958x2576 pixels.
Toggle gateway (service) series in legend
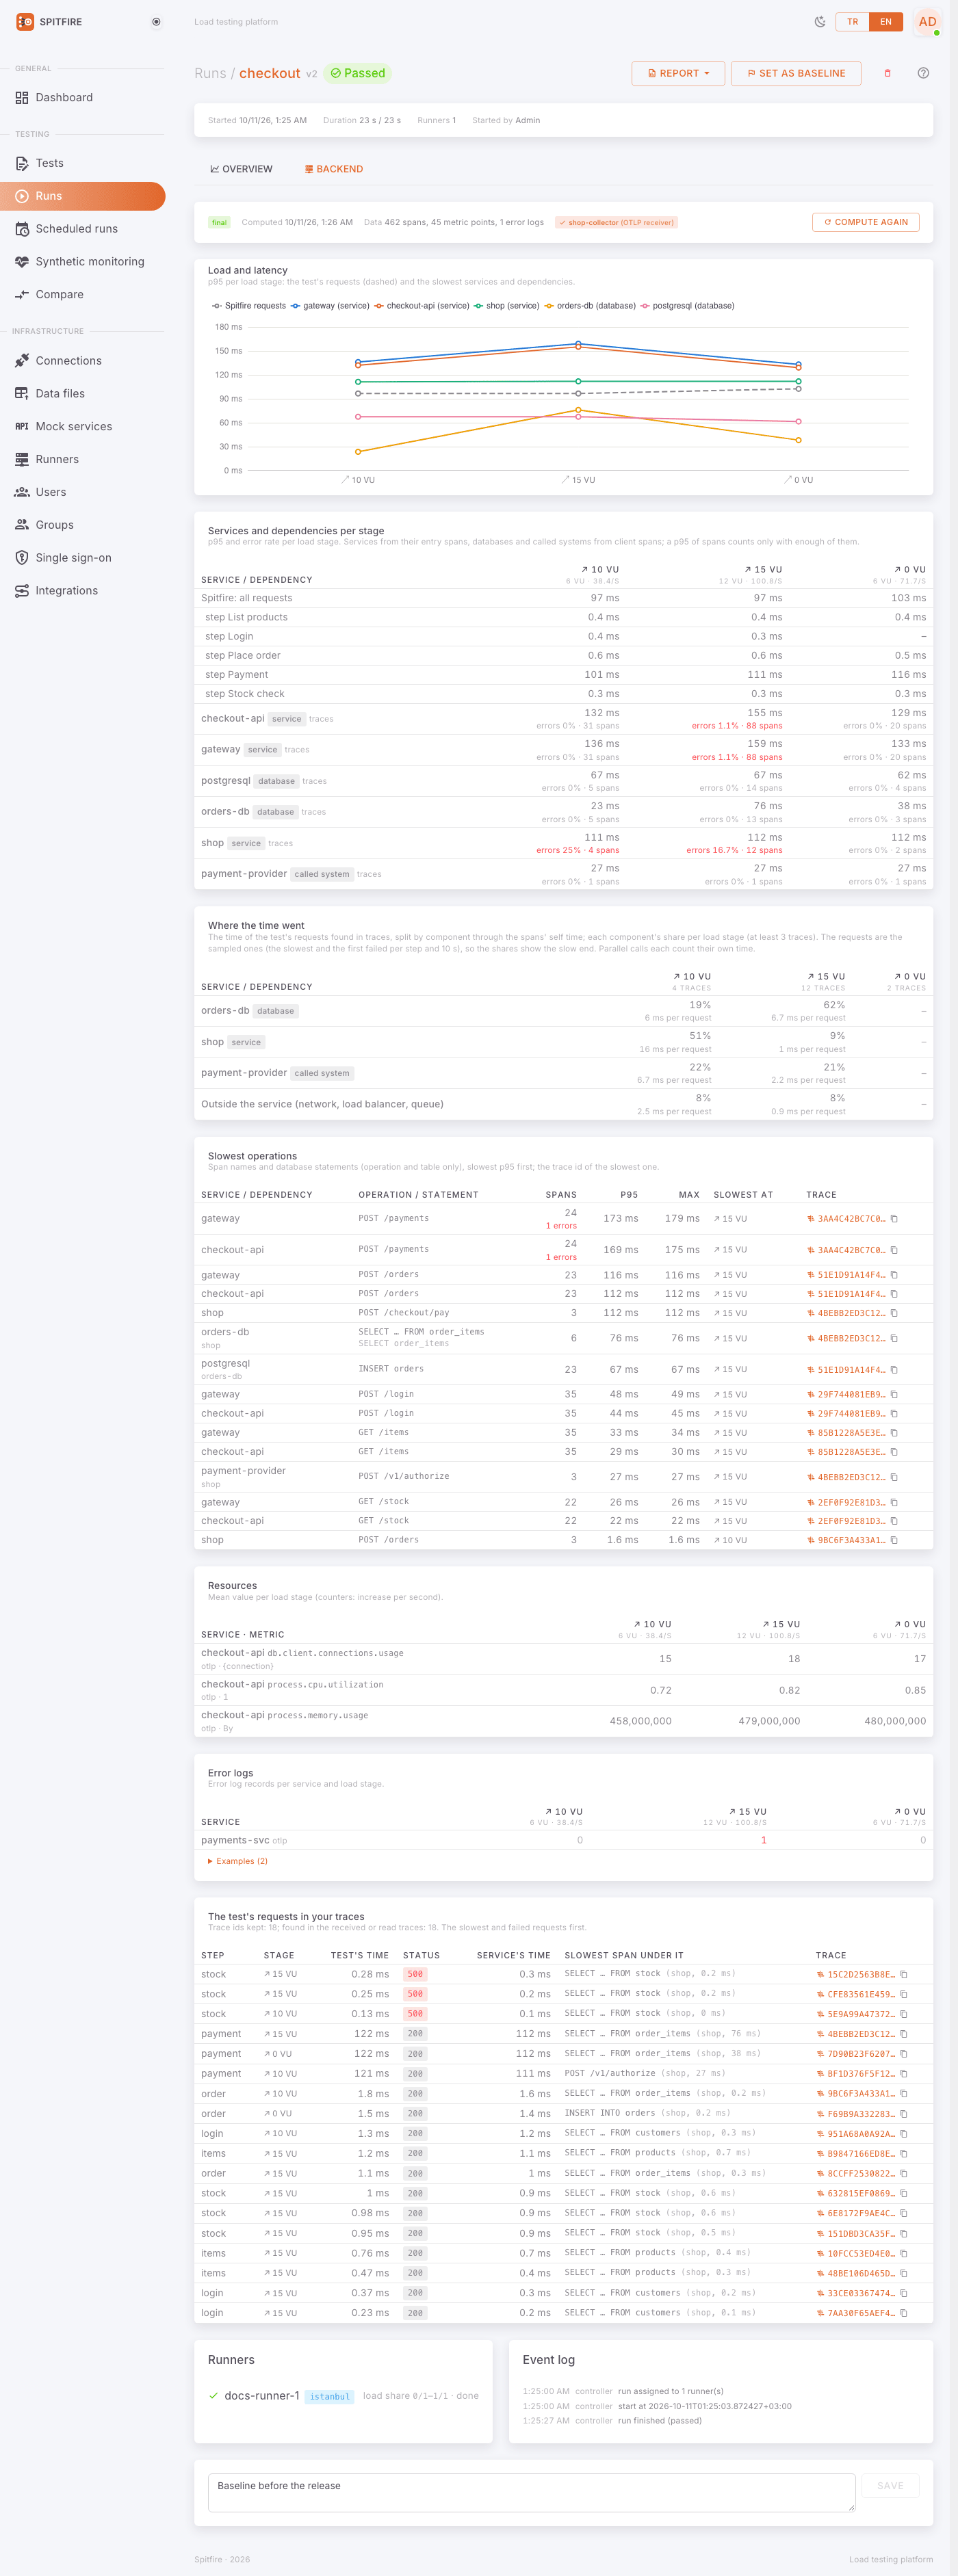pos(329,306)
